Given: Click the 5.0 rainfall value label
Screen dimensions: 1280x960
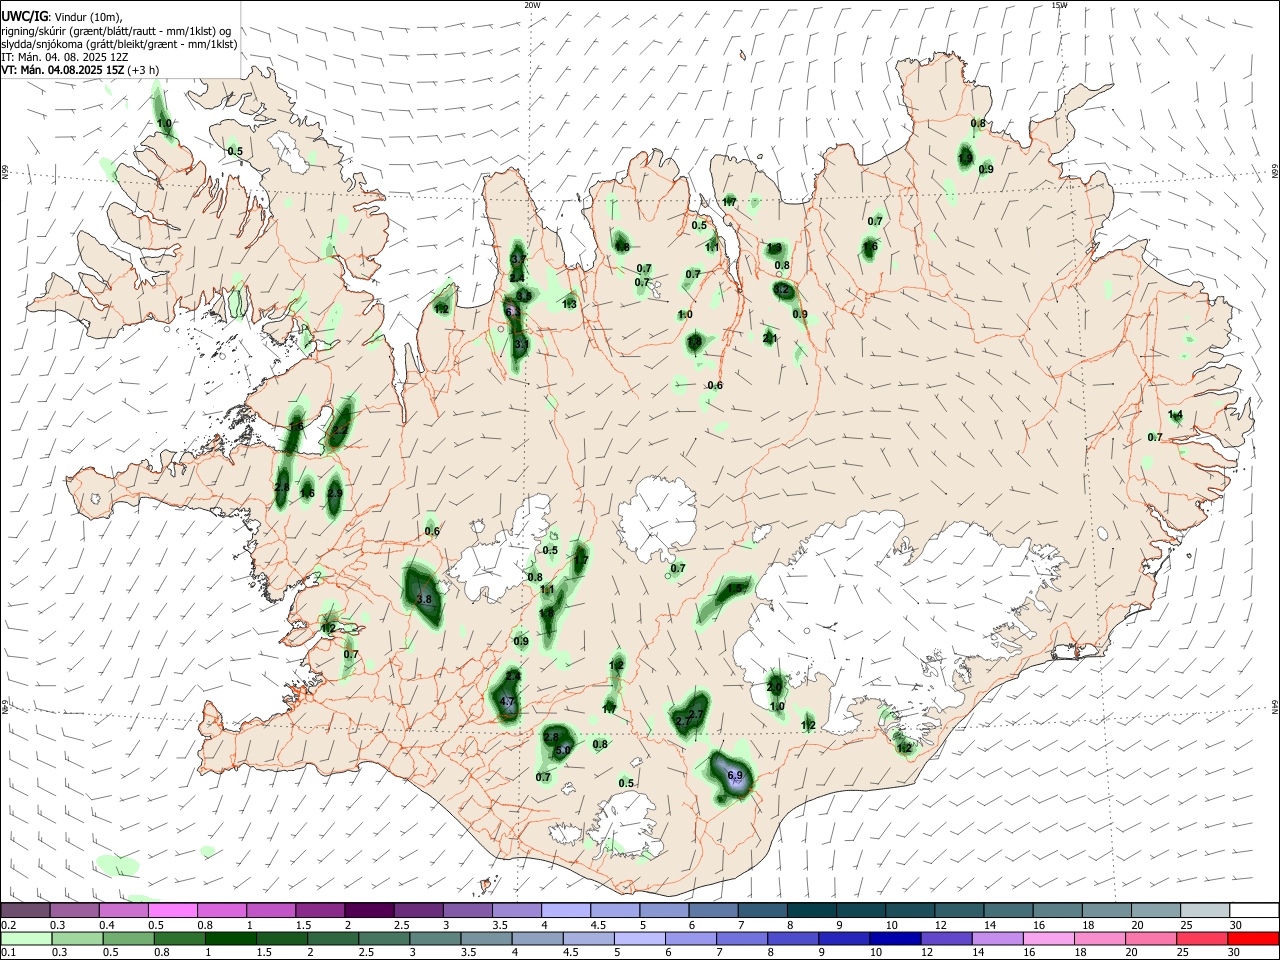Looking at the screenshot, I should pyautogui.click(x=563, y=750).
